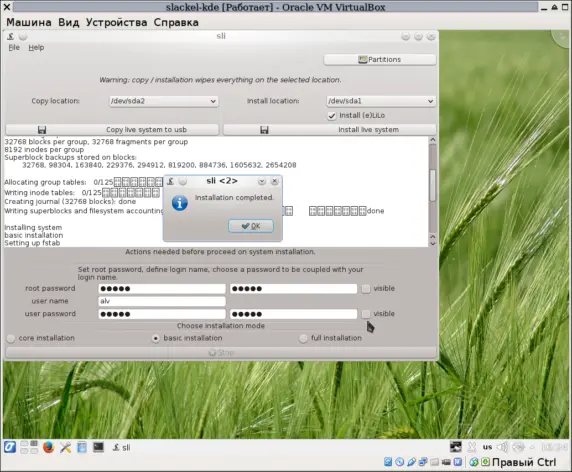The image size is (572, 472).
Task: Click the sli <2> dialog window menu icon
Action: (x=170, y=181)
